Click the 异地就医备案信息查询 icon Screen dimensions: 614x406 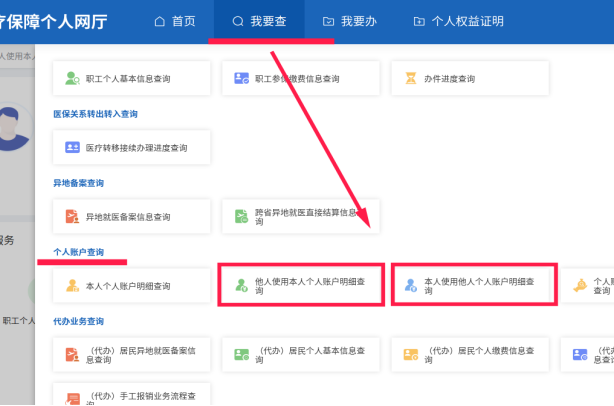[x=72, y=216]
